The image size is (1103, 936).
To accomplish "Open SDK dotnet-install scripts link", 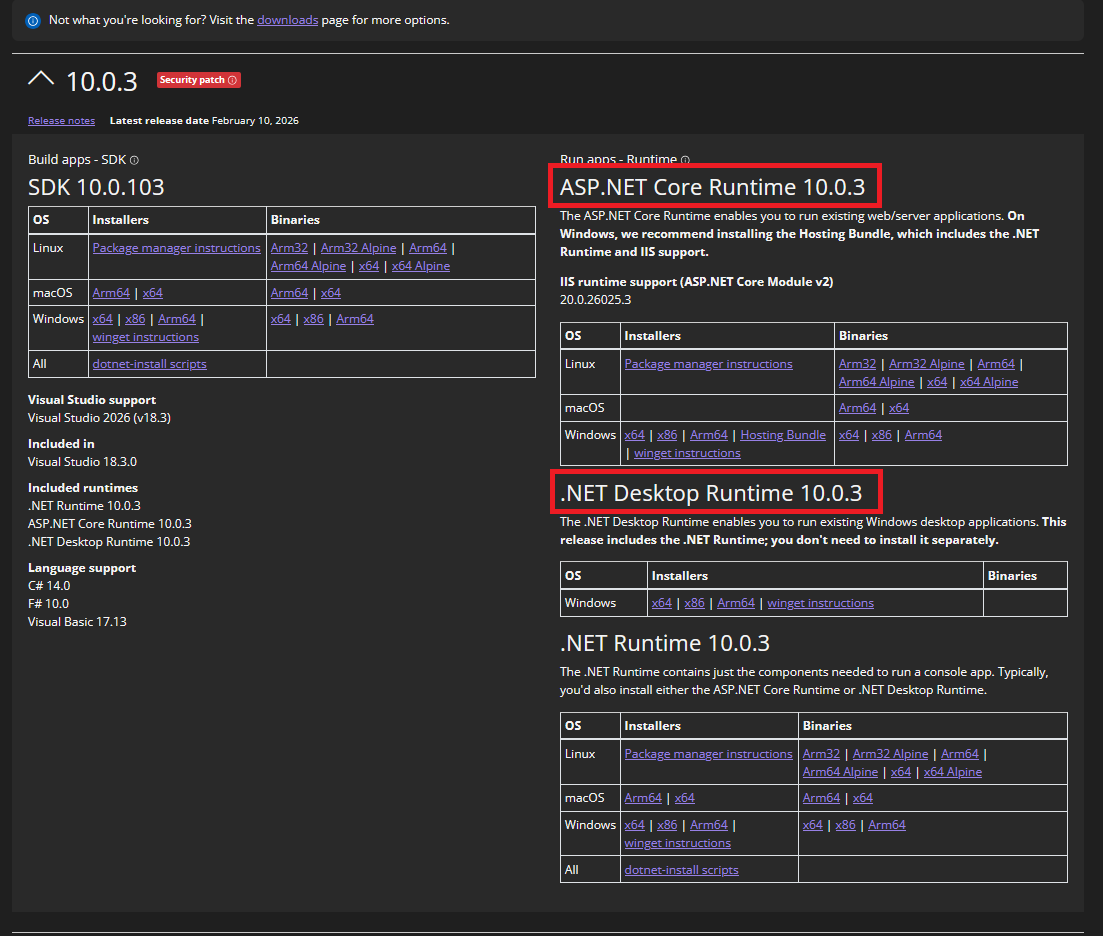I will click(x=149, y=364).
